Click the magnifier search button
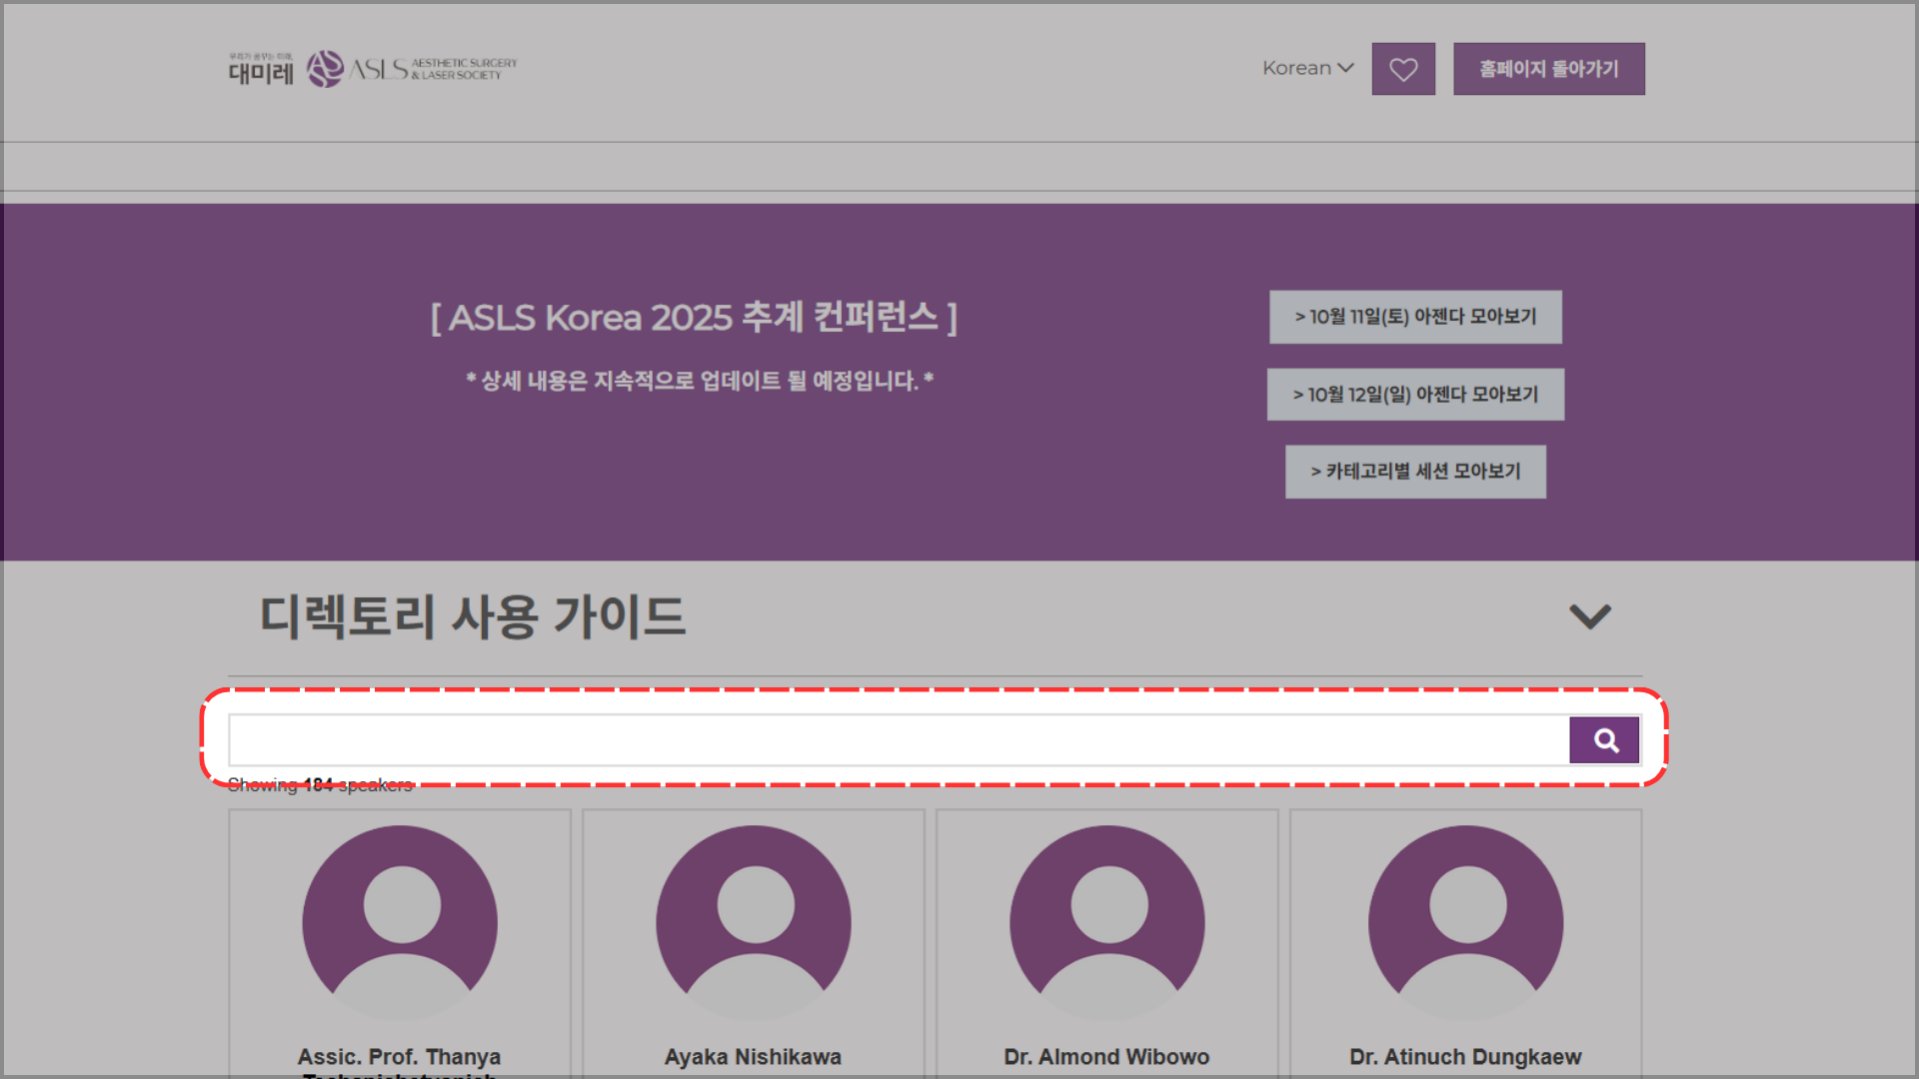 coord(1604,740)
